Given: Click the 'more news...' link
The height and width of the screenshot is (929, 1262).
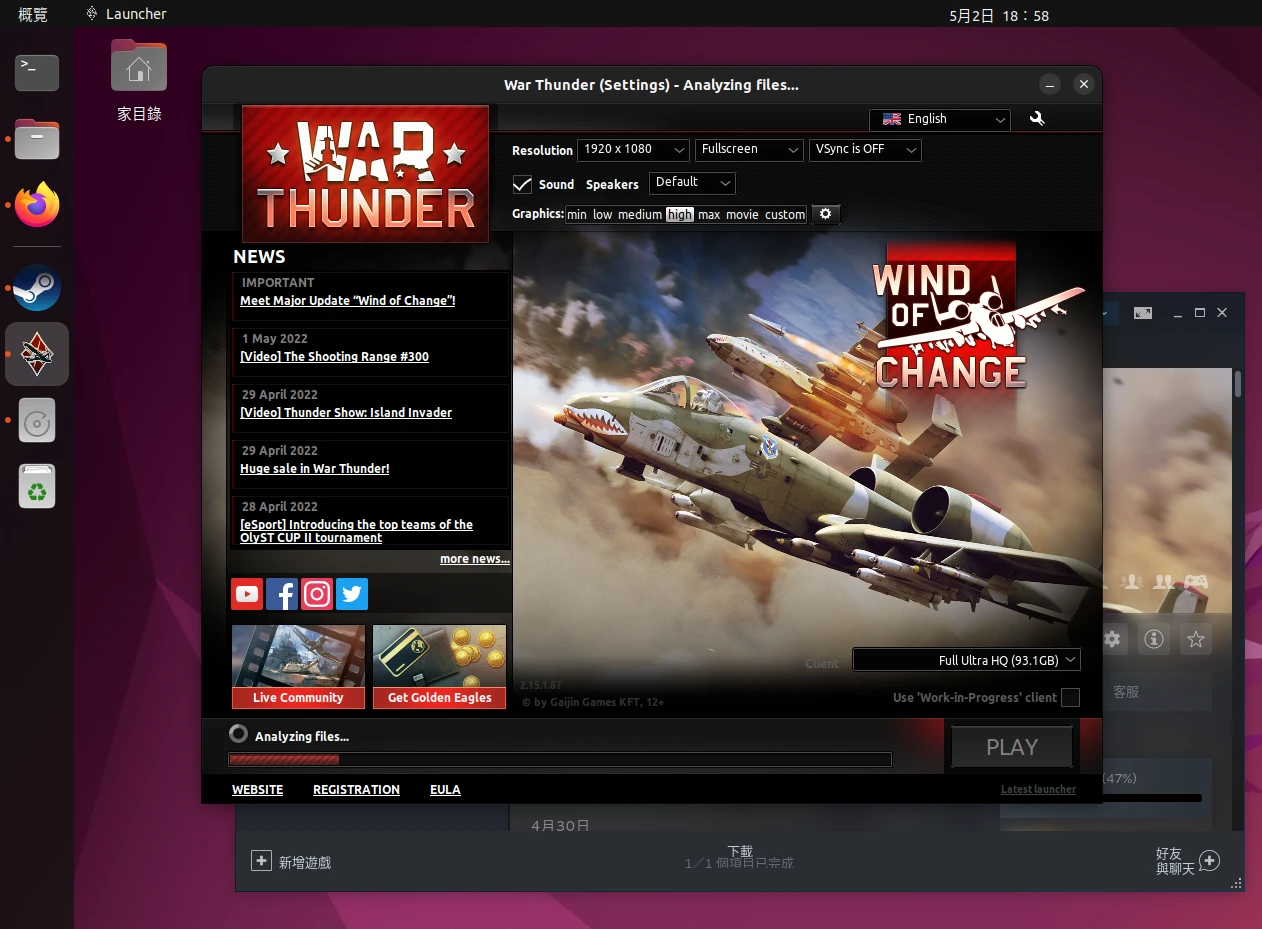Looking at the screenshot, I should pyautogui.click(x=474, y=559).
